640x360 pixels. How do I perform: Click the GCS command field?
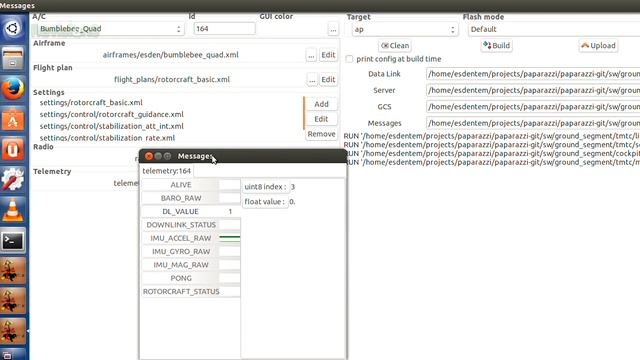coord(533,107)
